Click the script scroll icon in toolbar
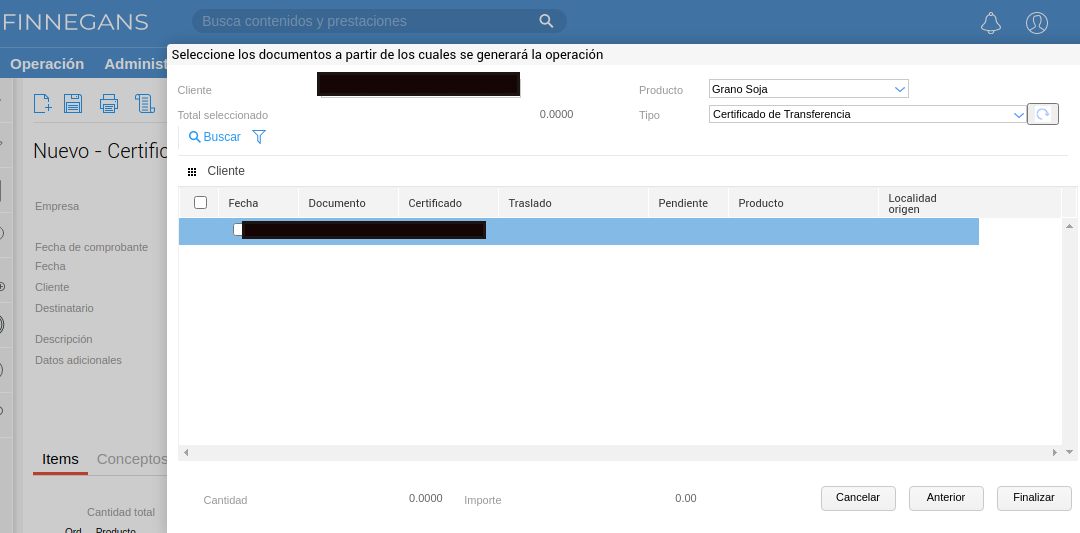This screenshot has height=533, width=1080. [145, 103]
